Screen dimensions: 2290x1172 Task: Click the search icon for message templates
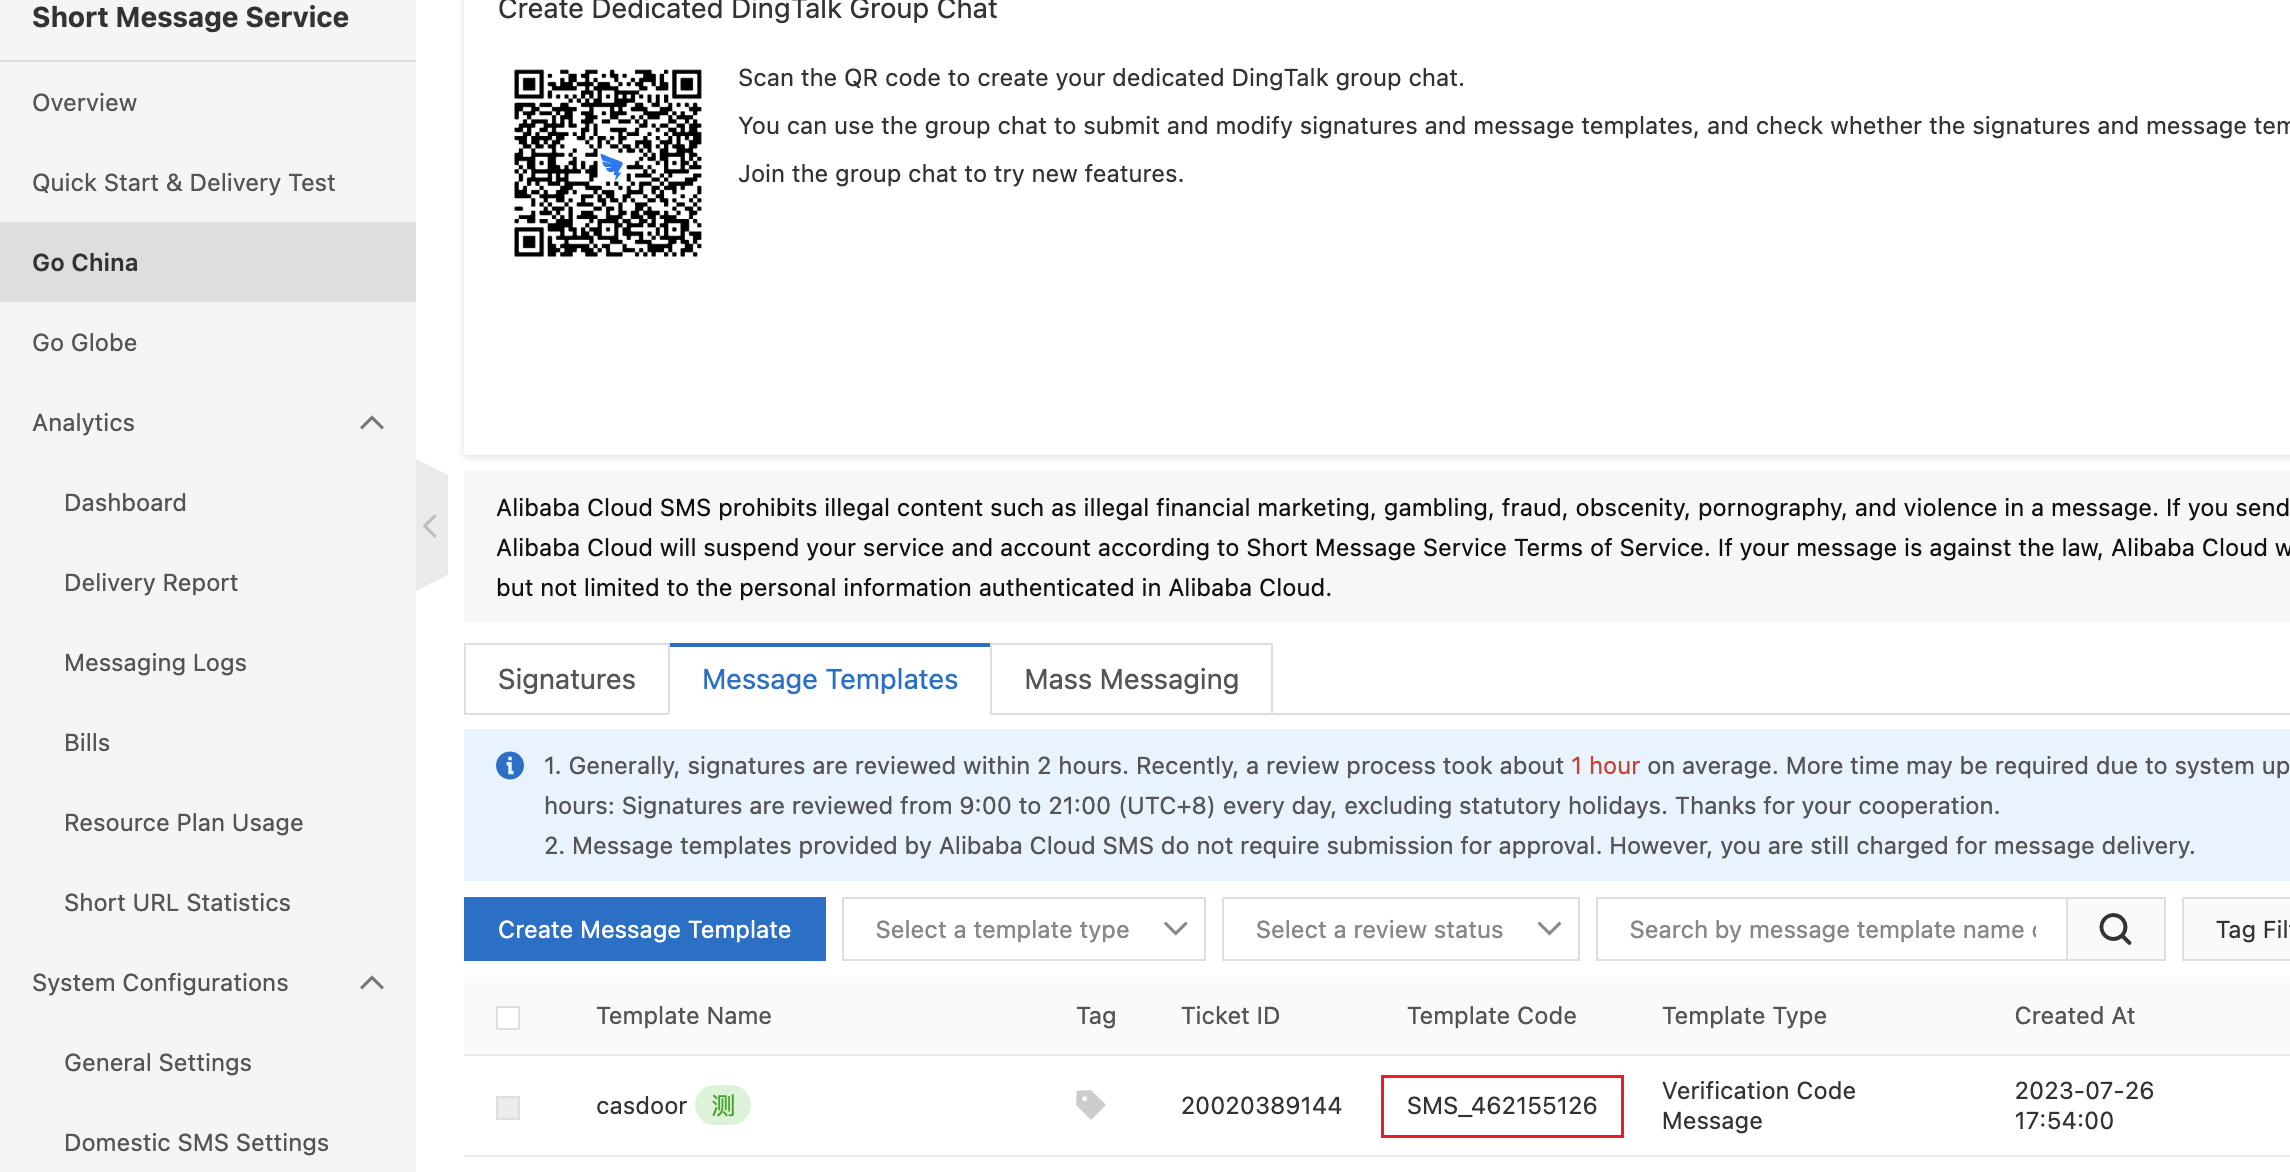[2117, 930]
